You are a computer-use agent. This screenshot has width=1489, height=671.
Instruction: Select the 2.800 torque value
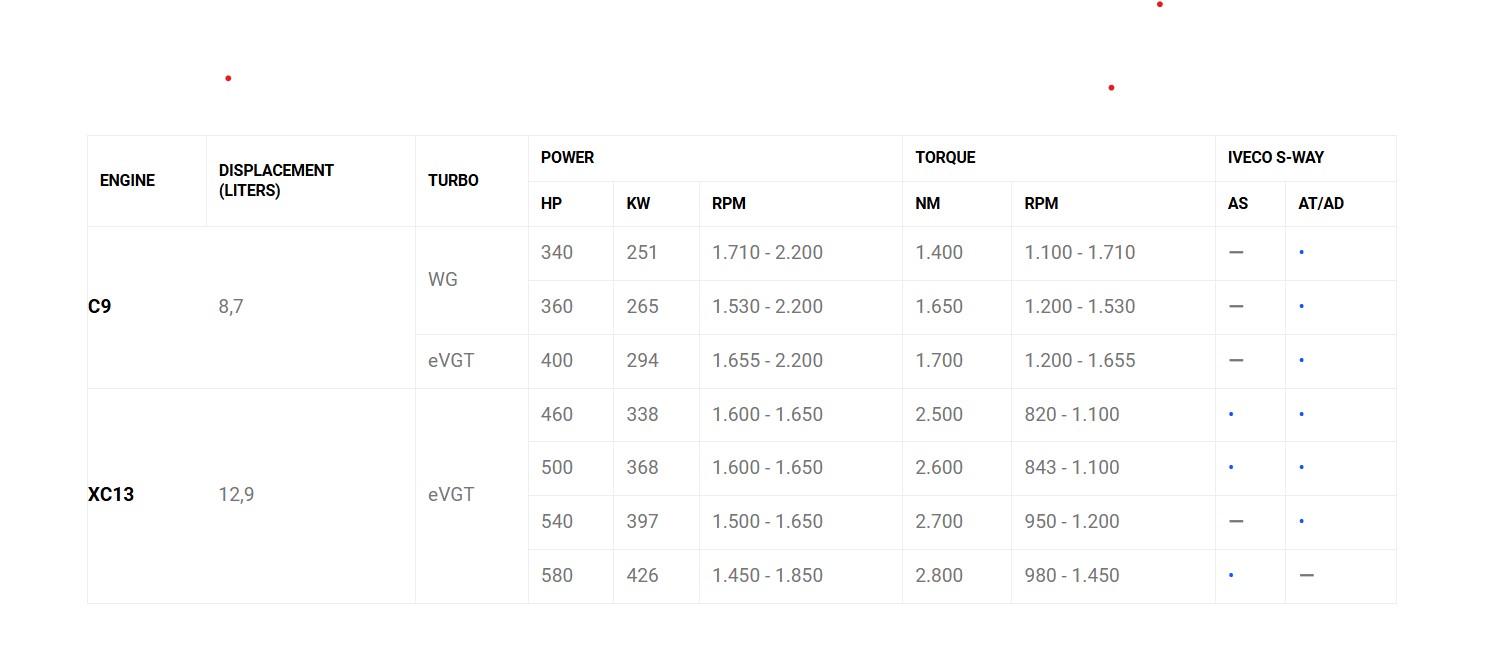[x=939, y=576]
